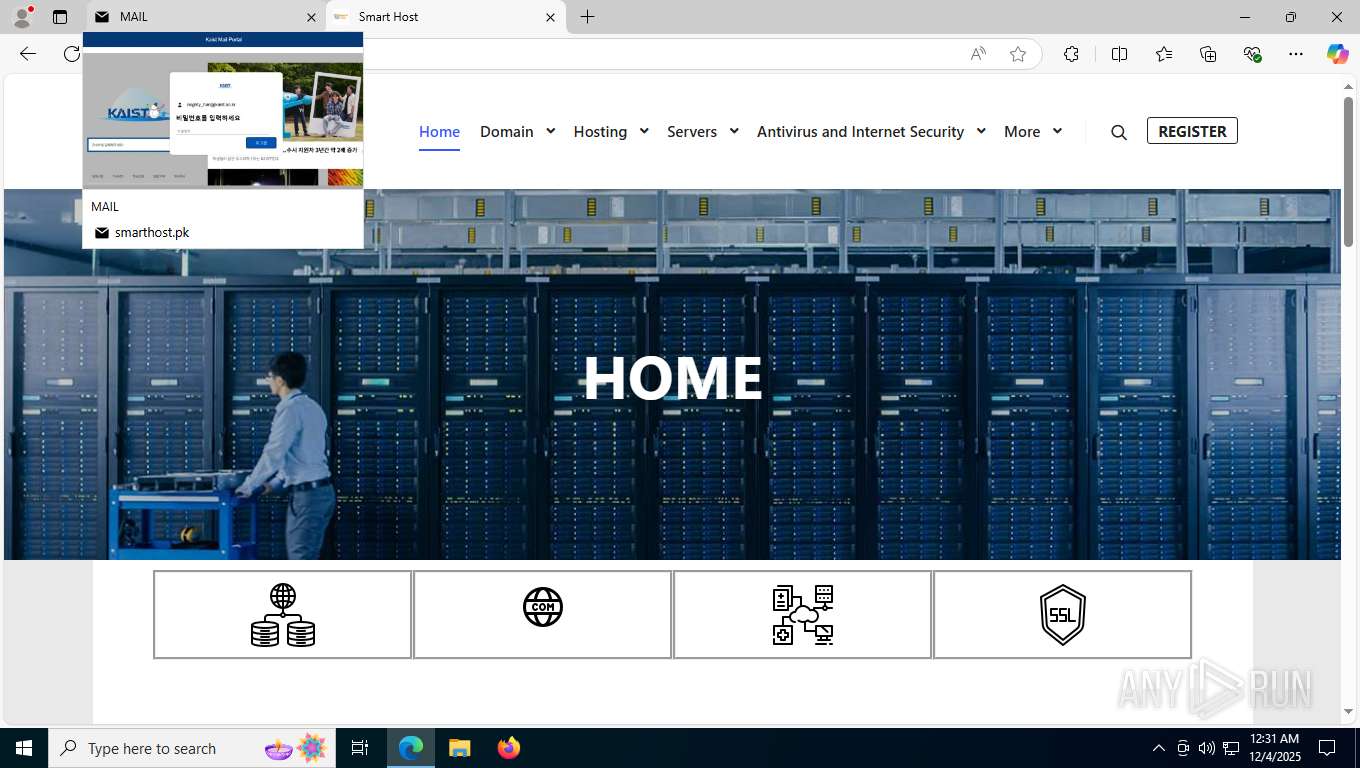Open the Windows Start menu
Image resolution: width=1360 pixels, height=768 pixels.
pyautogui.click(x=24, y=748)
